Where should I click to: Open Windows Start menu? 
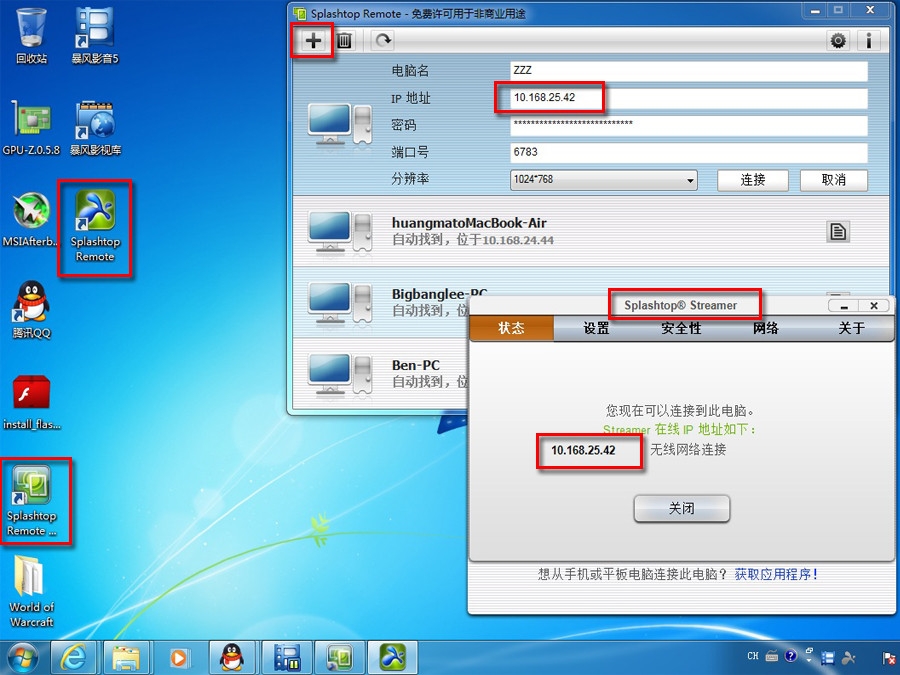pyautogui.click(x=22, y=658)
